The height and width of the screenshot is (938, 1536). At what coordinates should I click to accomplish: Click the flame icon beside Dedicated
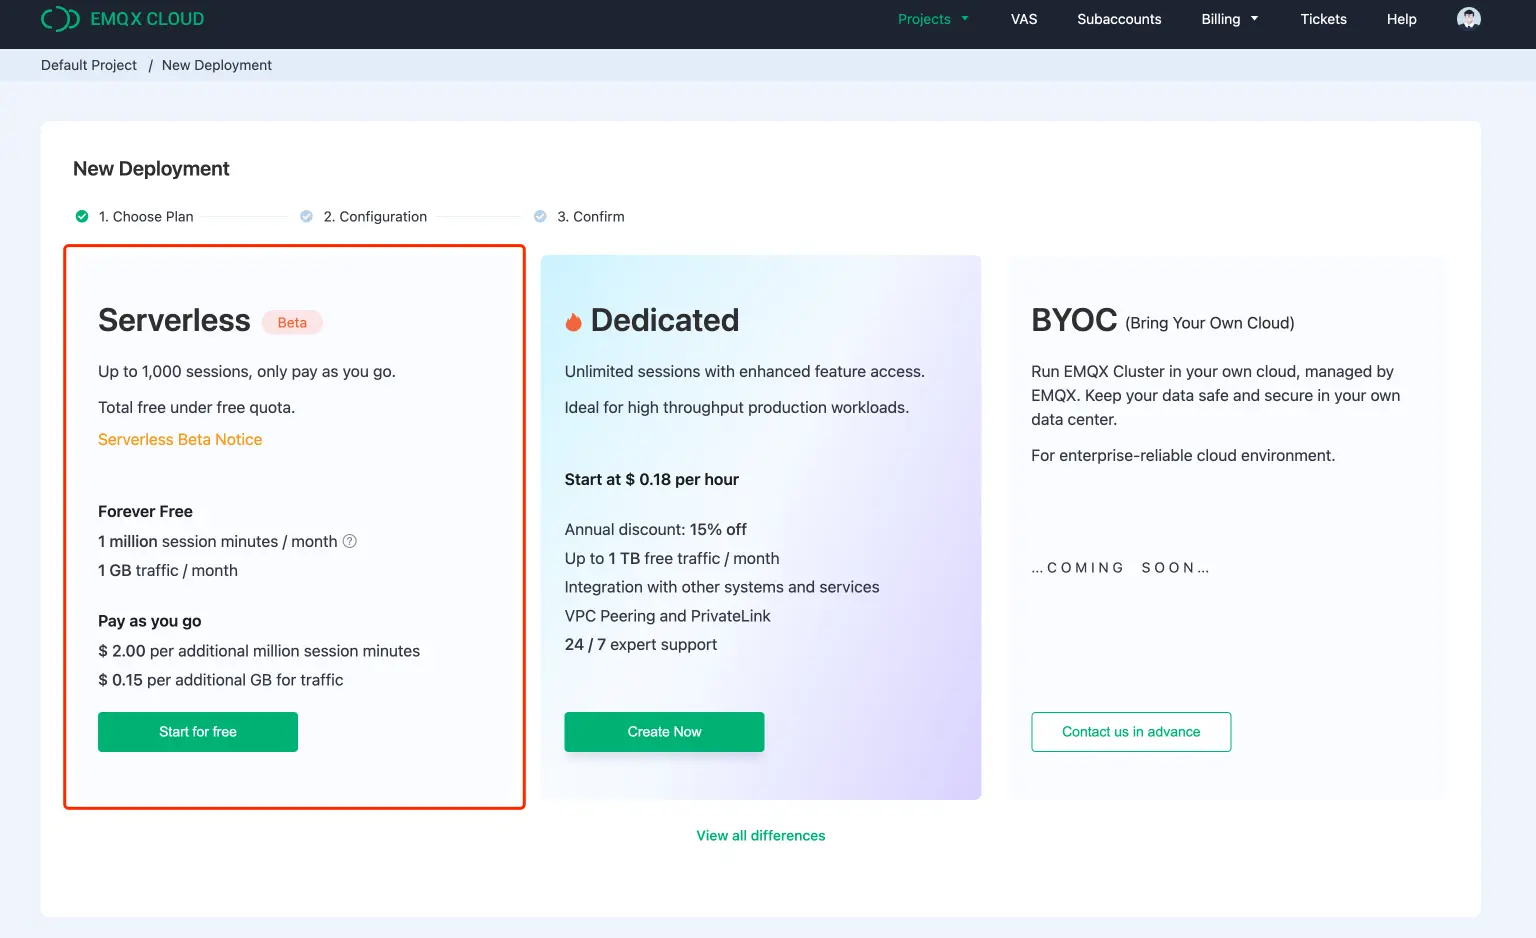[573, 320]
